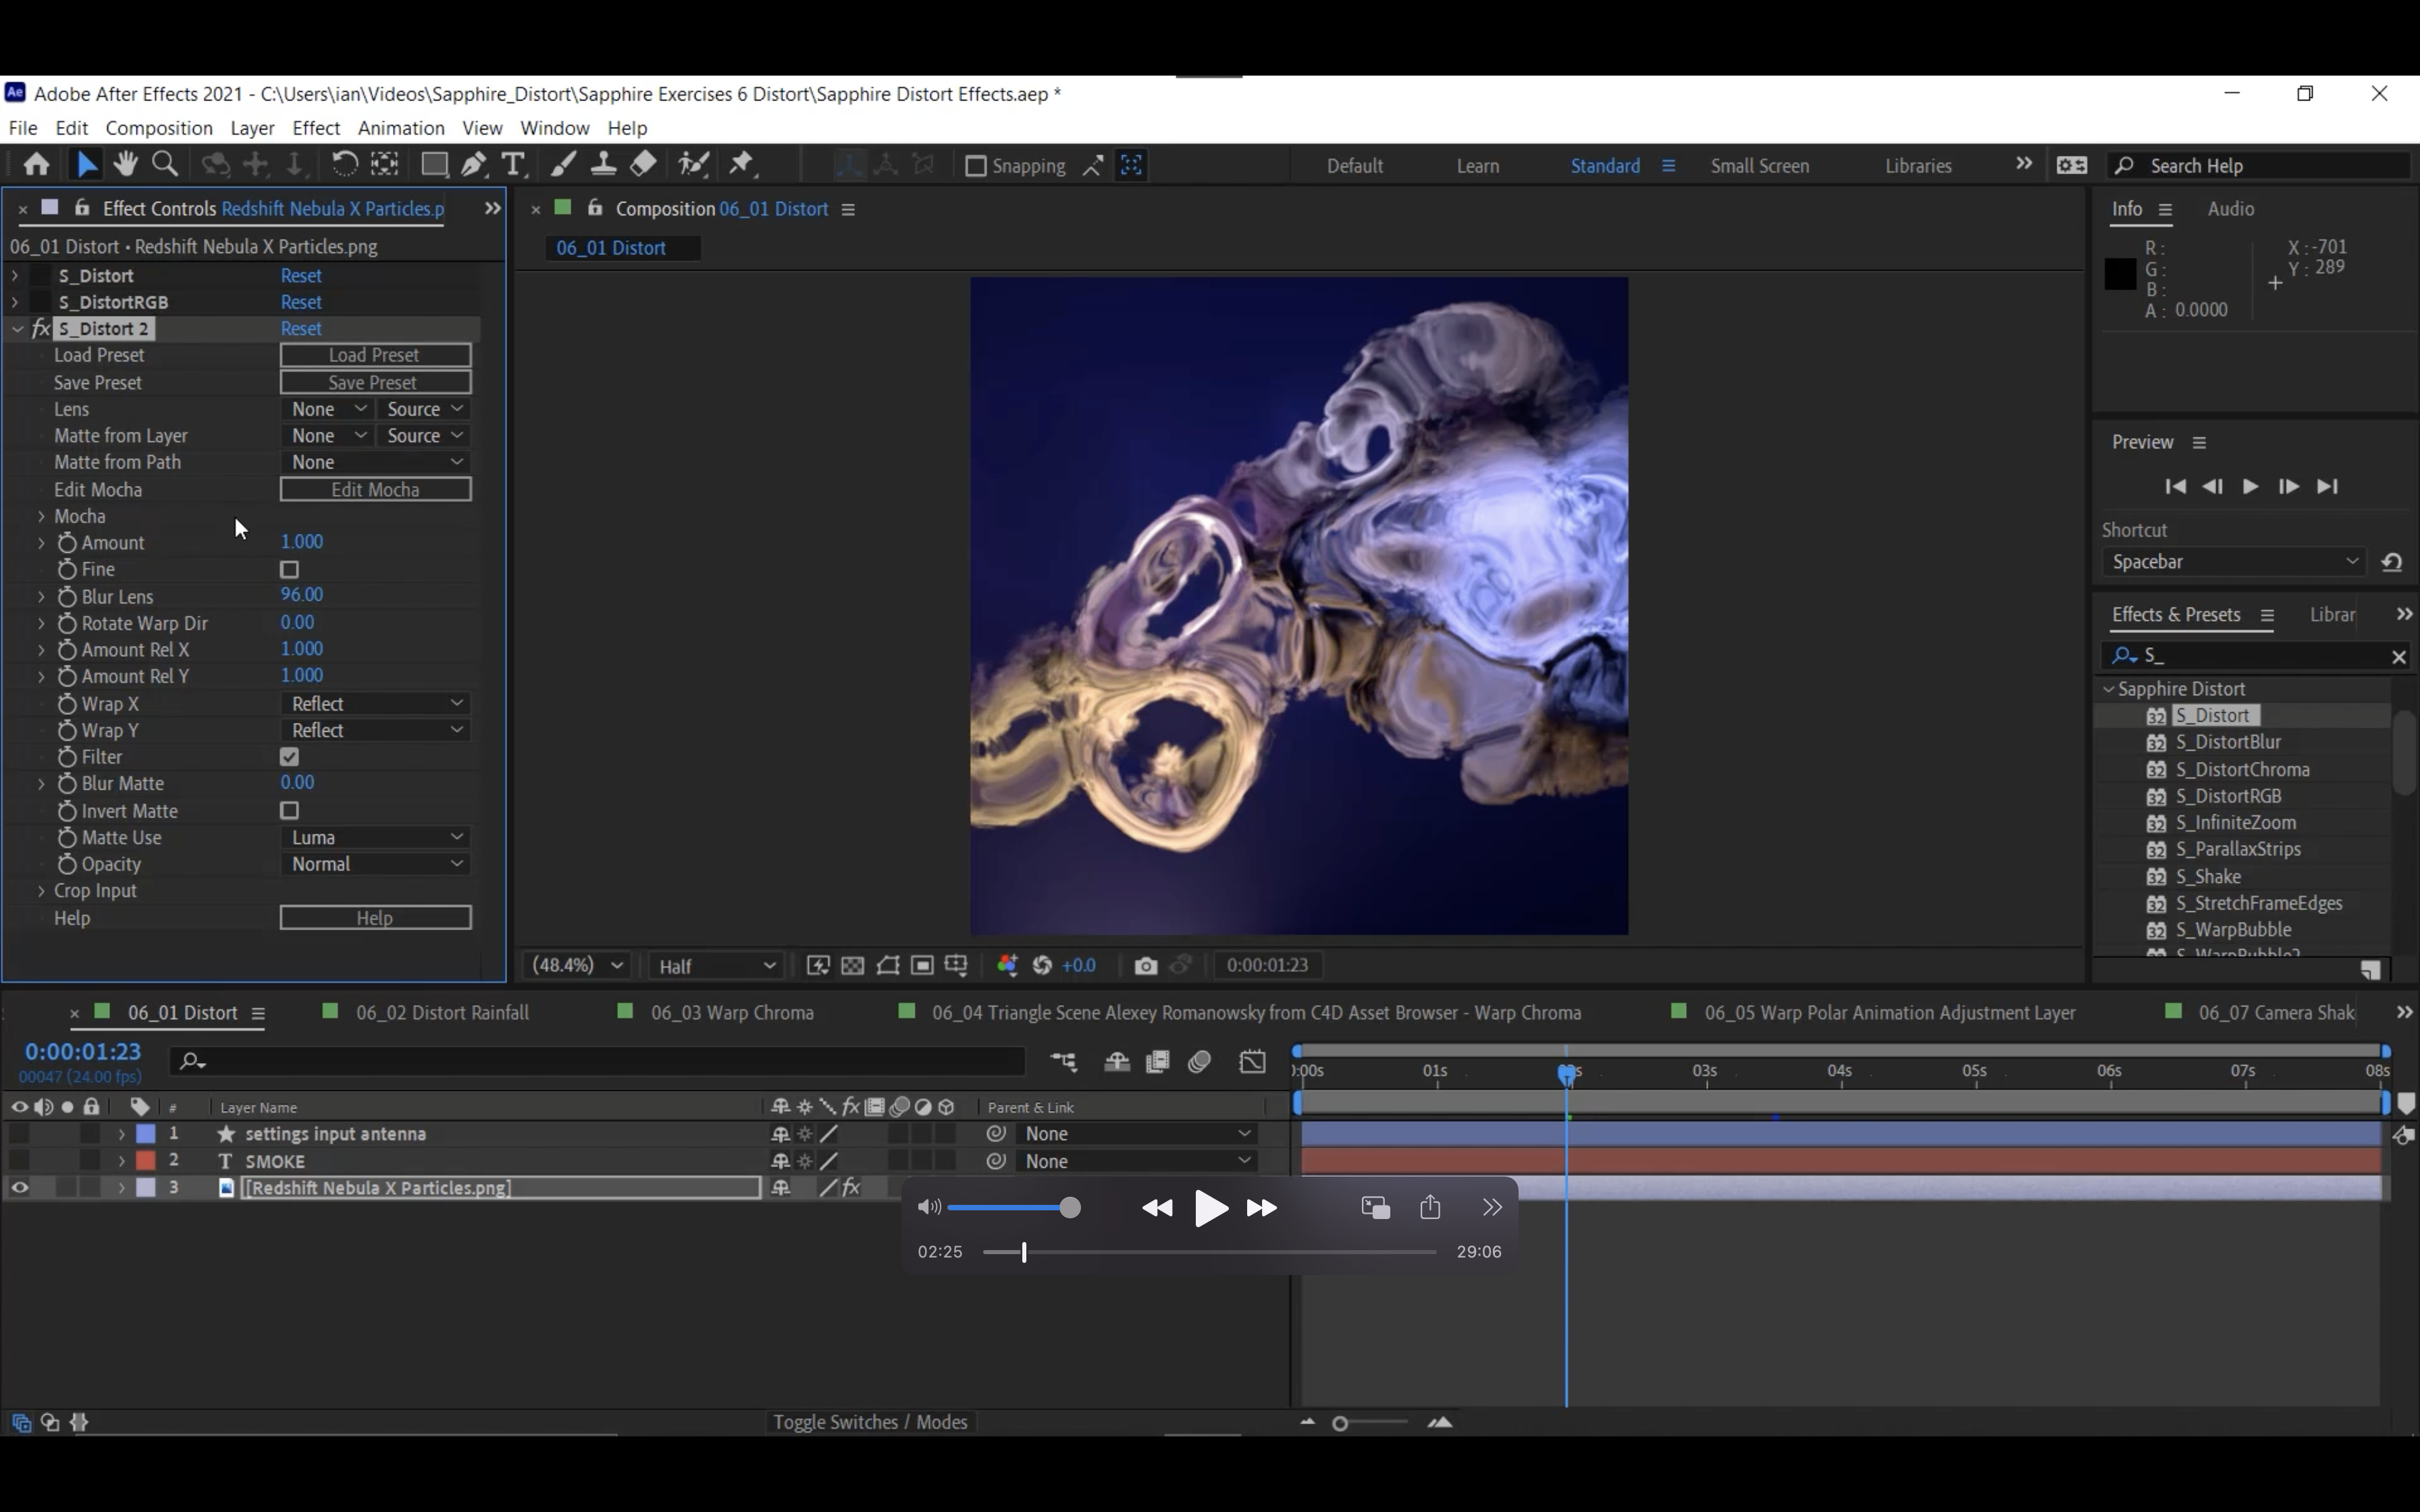Click the transparency grid toggle icon
Image resolution: width=2420 pixels, height=1512 pixels.
[x=853, y=966]
